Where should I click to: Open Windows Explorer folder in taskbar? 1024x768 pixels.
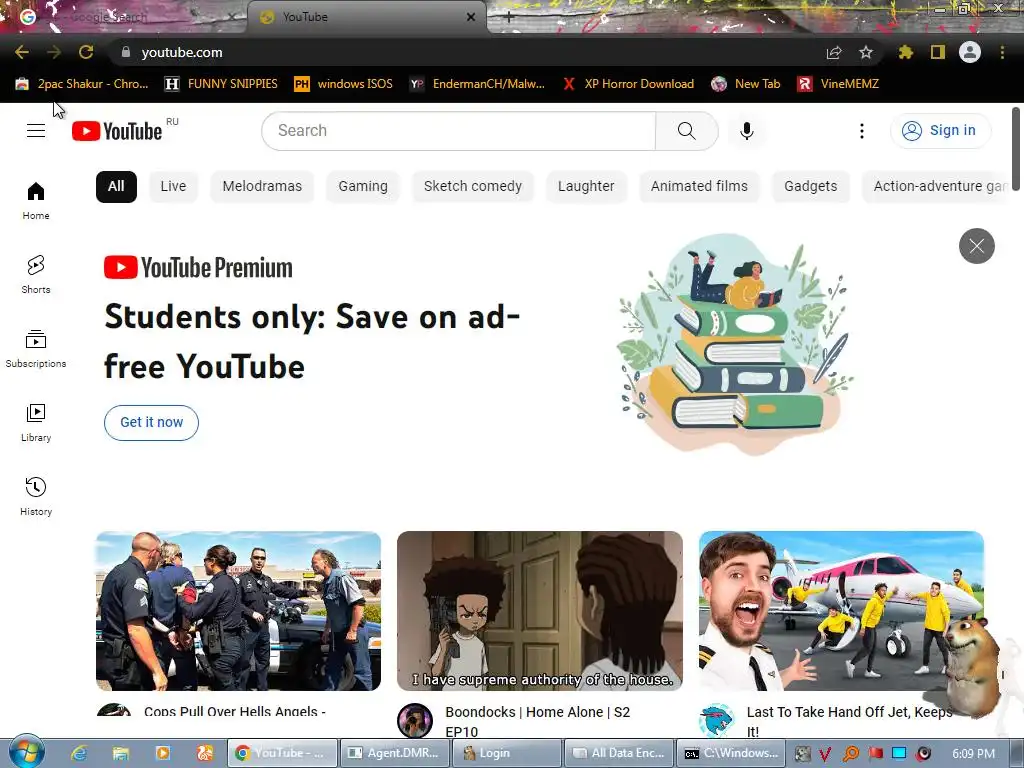coord(121,753)
